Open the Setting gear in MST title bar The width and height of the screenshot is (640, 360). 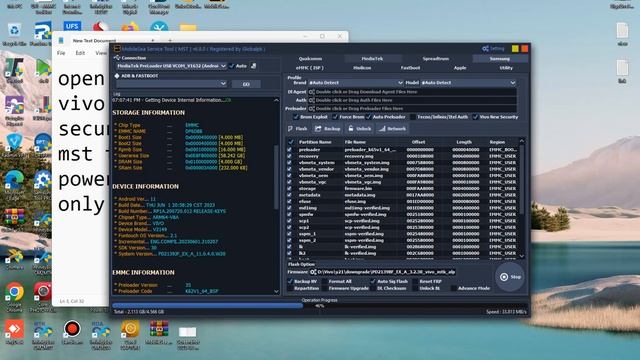[x=485, y=49]
